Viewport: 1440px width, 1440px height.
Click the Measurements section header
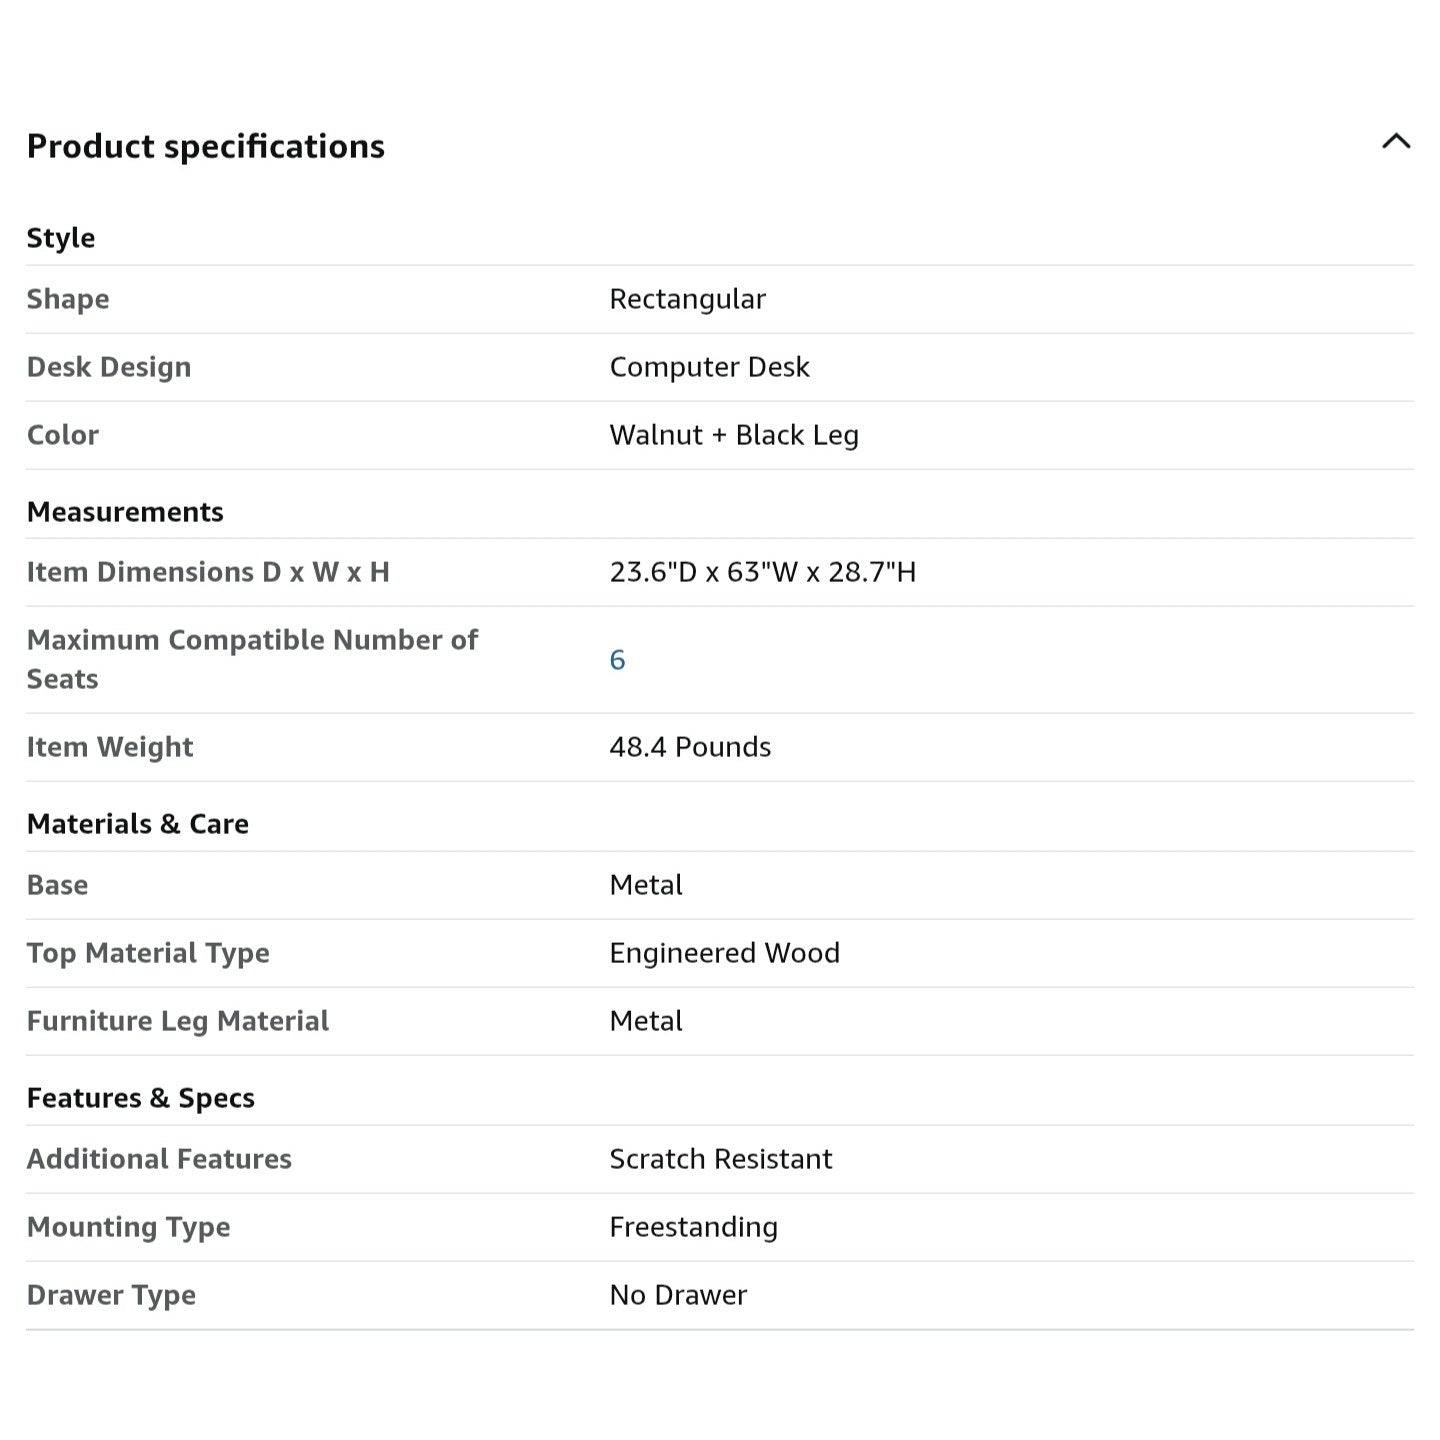125,512
